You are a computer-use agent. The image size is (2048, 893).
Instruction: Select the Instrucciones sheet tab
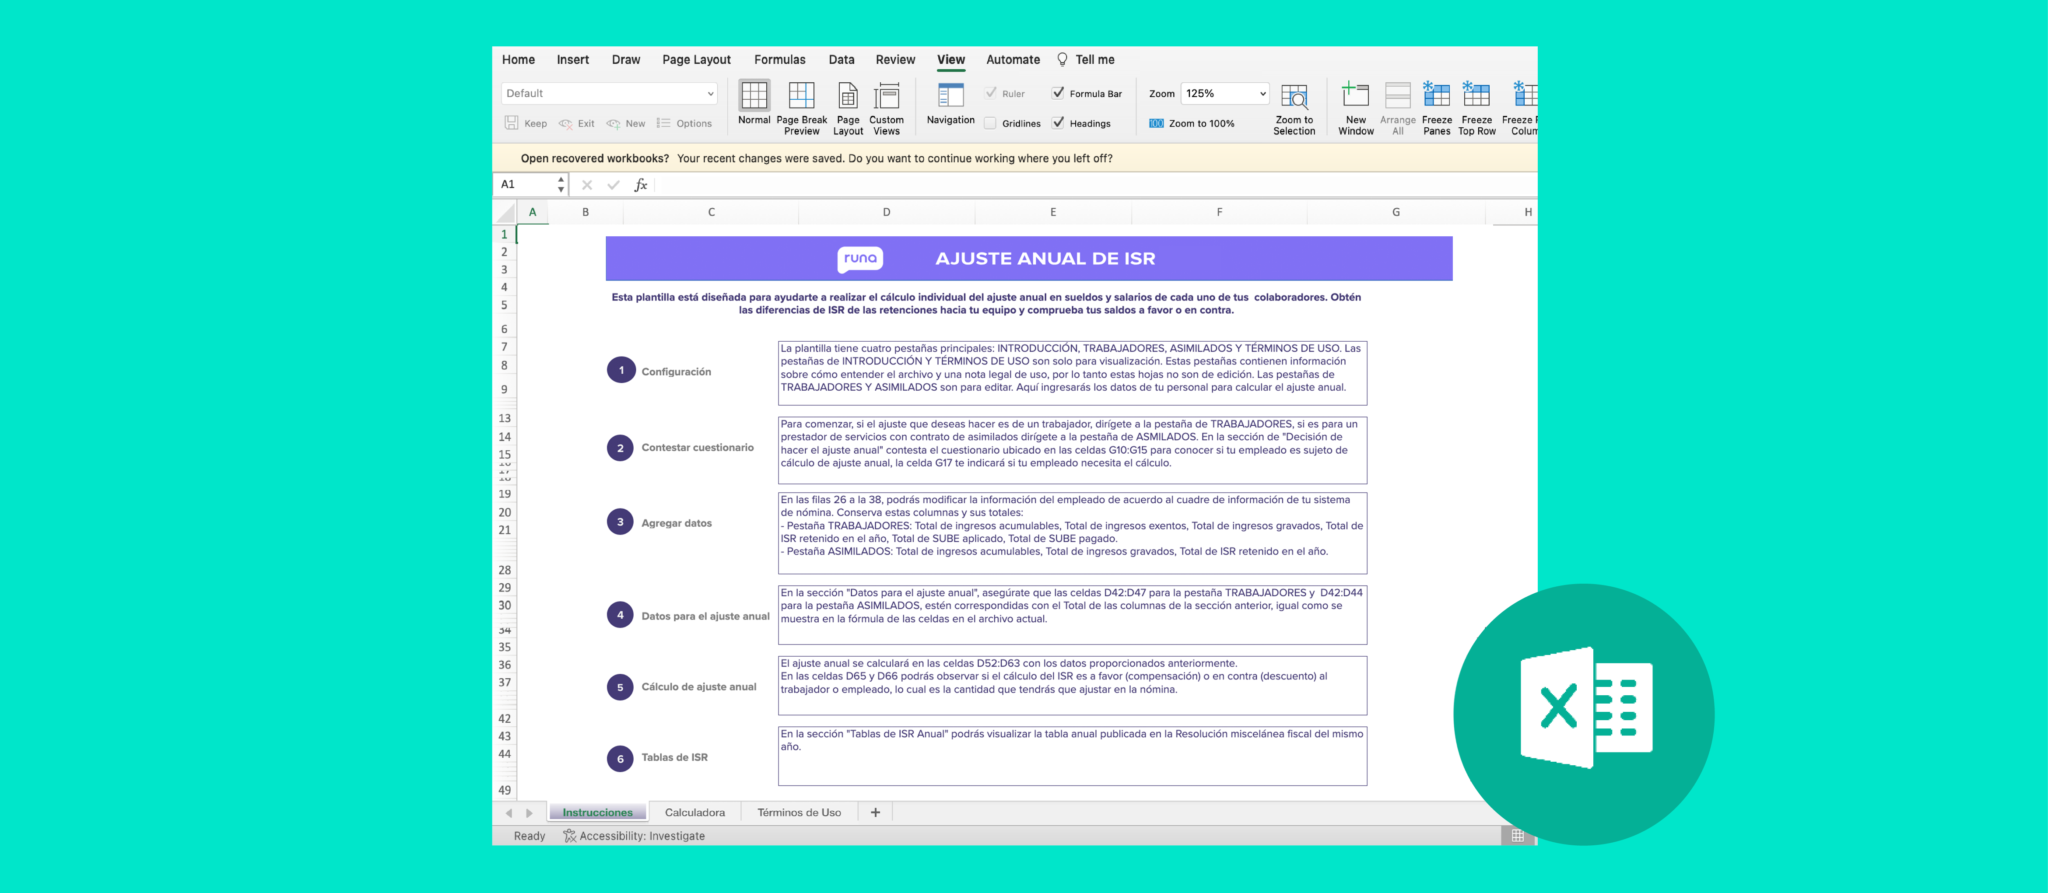(x=597, y=813)
